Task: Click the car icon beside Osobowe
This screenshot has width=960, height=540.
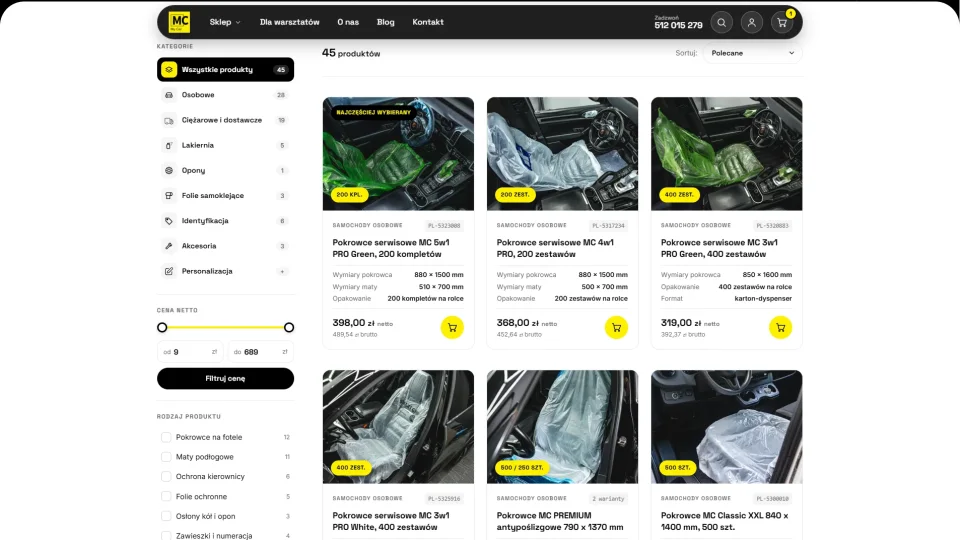Action: pos(169,95)
